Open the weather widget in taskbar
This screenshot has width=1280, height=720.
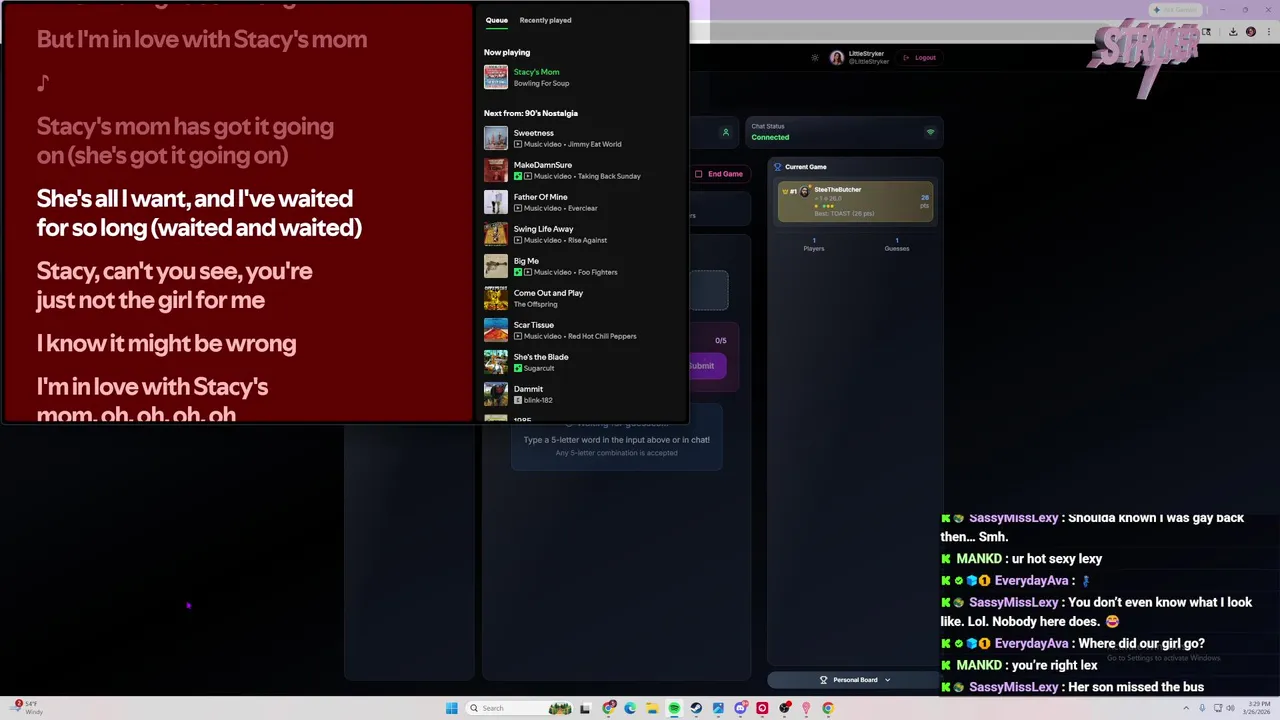click(27, 708)
